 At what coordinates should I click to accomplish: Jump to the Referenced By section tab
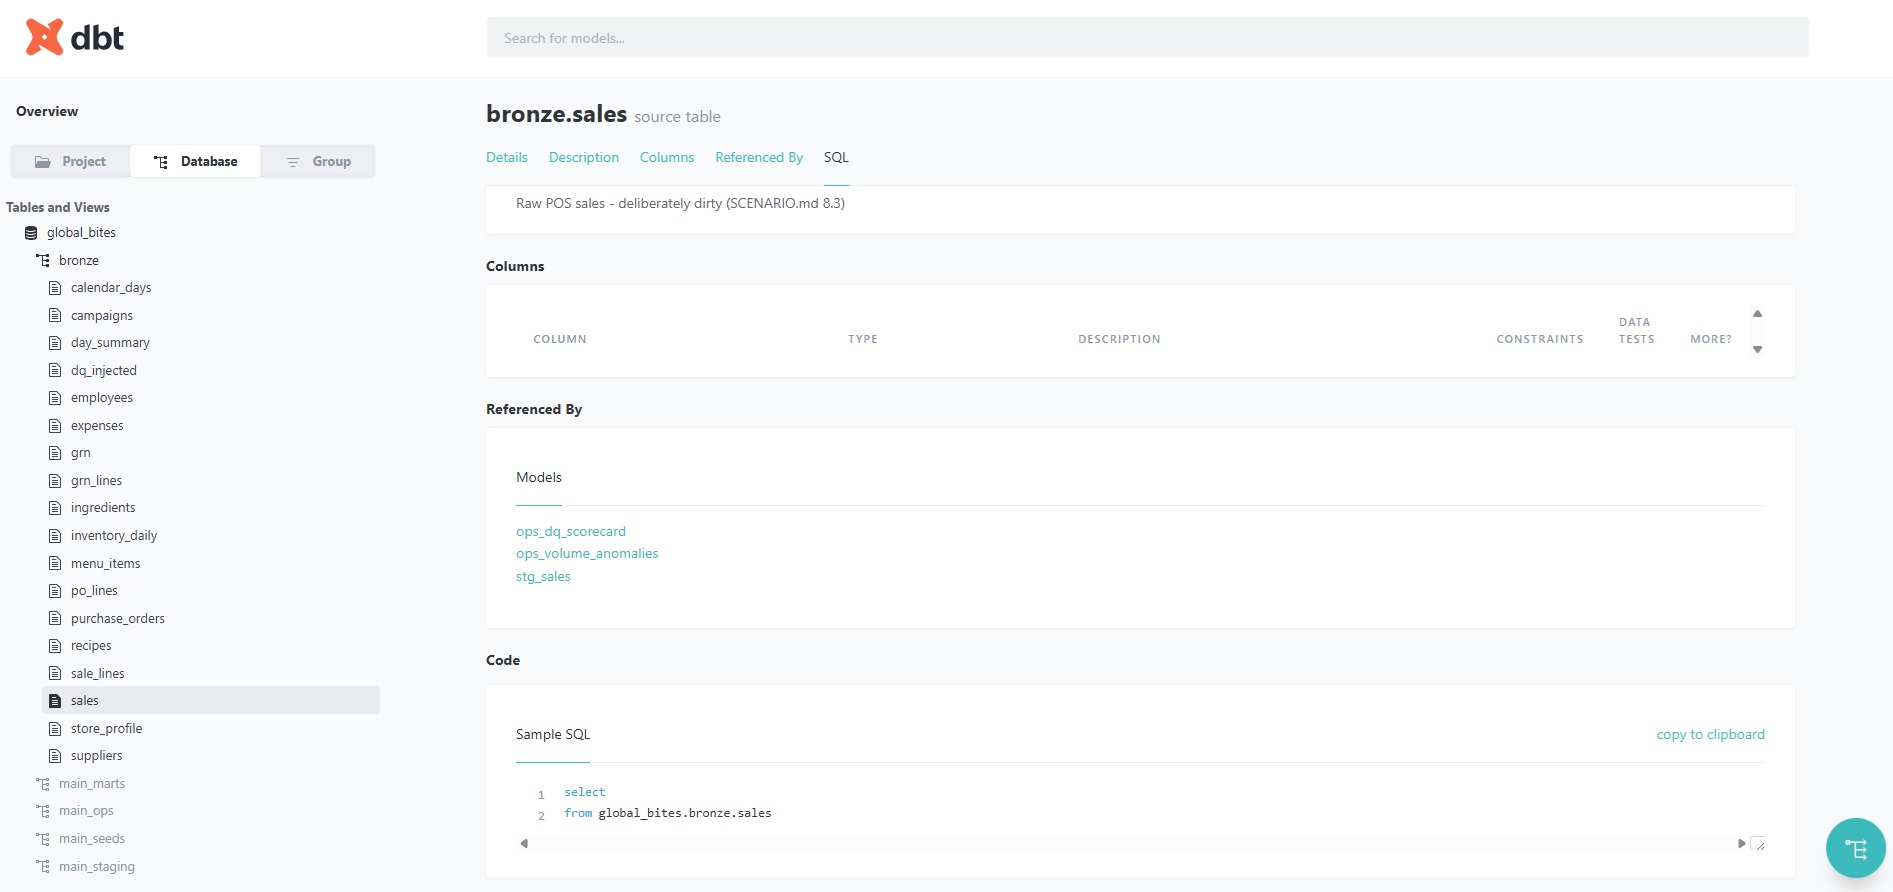coord(759,158)
